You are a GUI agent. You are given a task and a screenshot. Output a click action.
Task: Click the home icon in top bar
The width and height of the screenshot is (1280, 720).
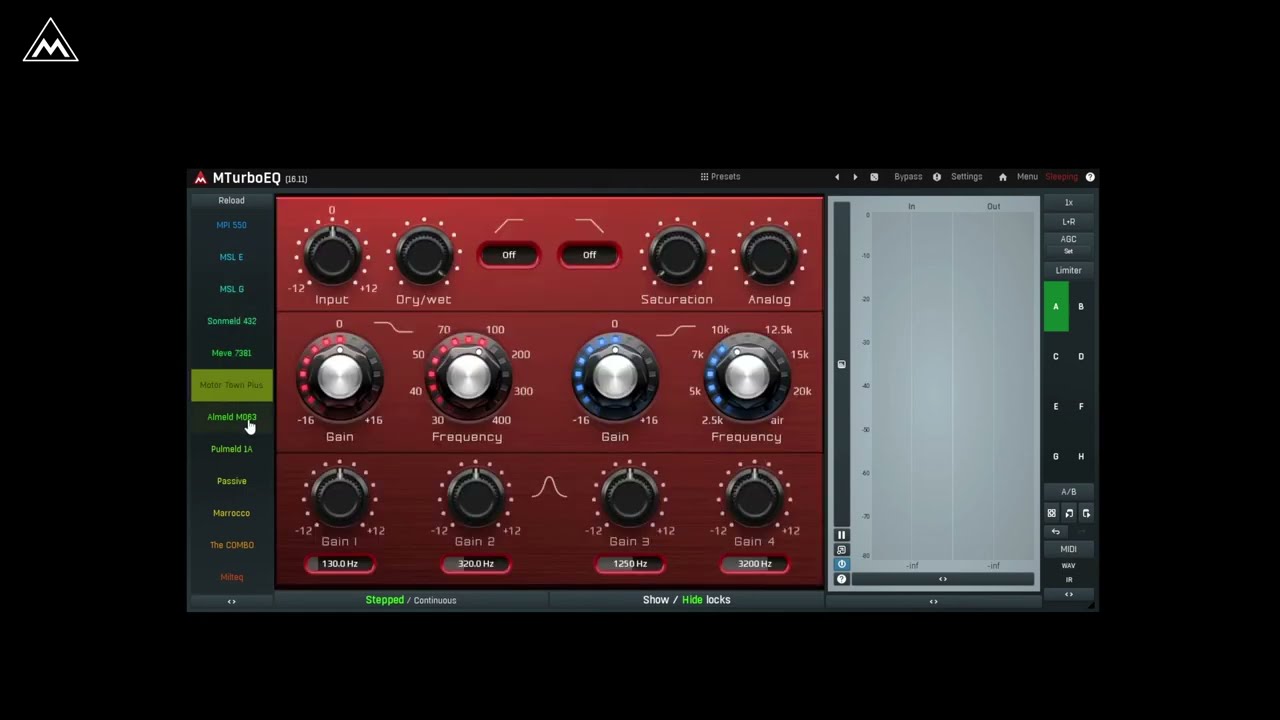coord(1003,177)
